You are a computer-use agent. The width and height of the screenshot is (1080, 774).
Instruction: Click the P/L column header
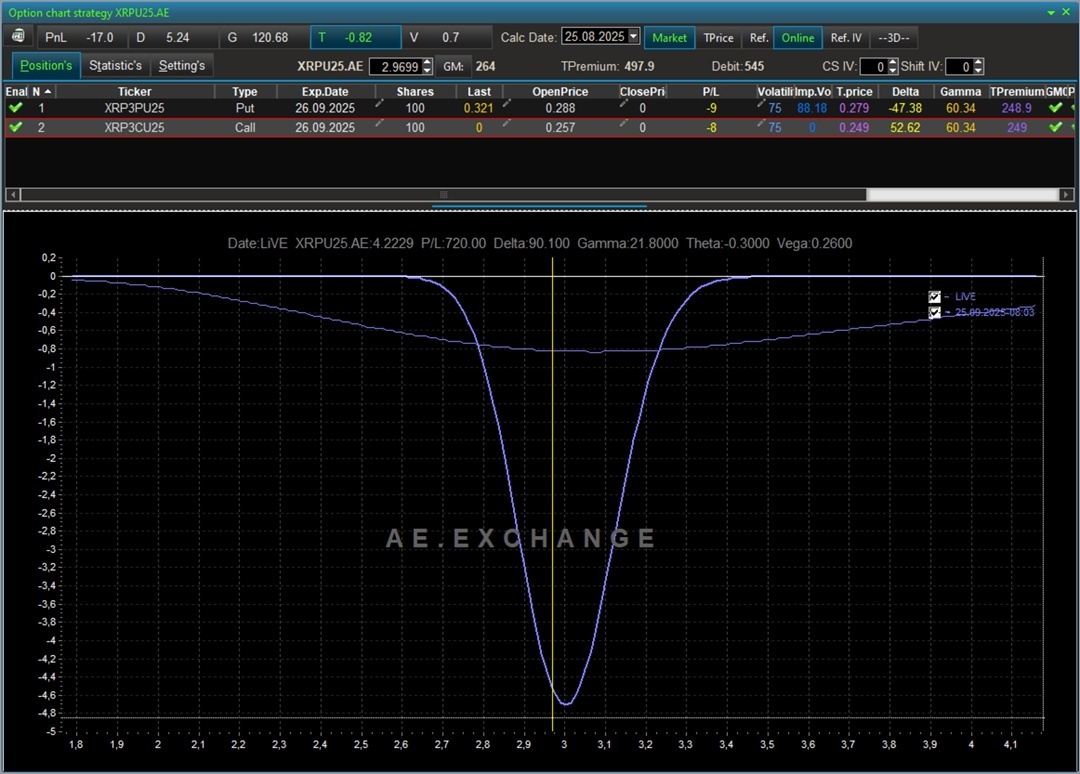point(711,92)
